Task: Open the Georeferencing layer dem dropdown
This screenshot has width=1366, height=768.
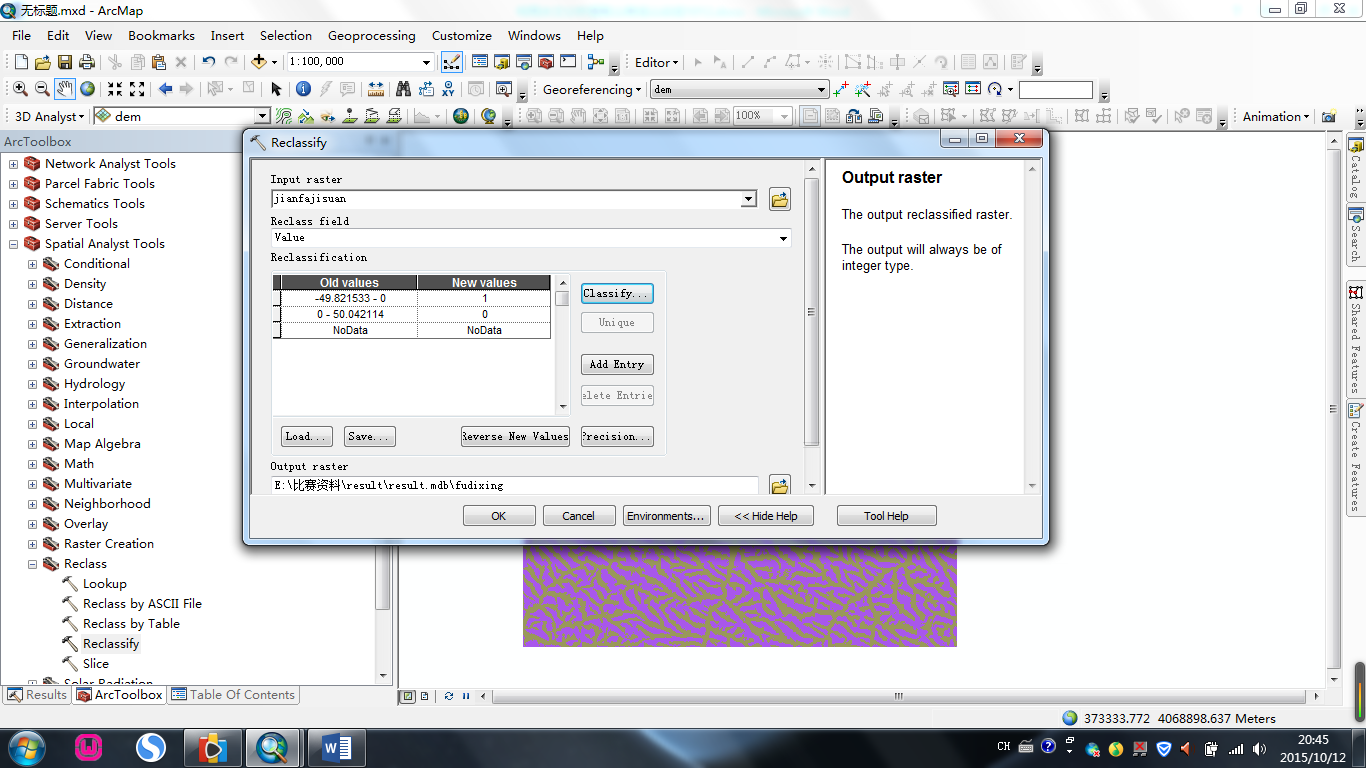Action: coord(822,89)
